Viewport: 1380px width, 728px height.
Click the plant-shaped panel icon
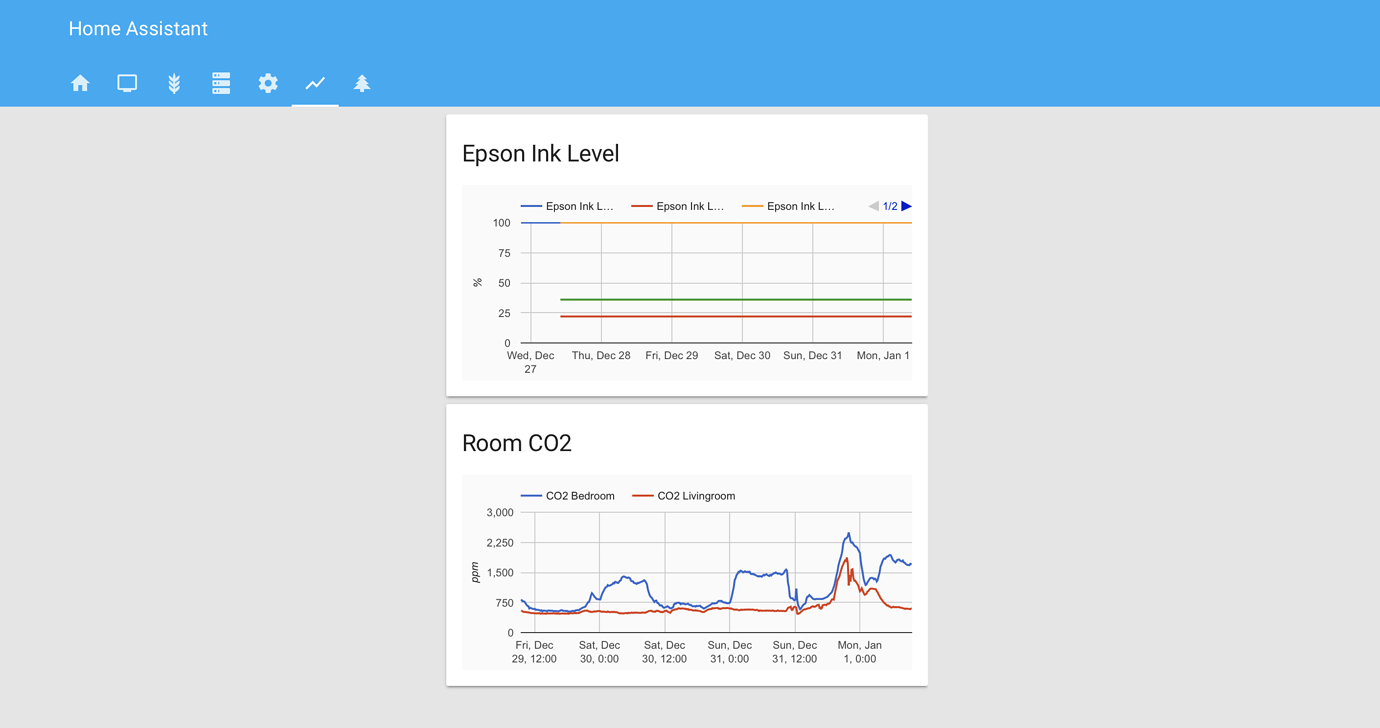click(x=174, y=83)
